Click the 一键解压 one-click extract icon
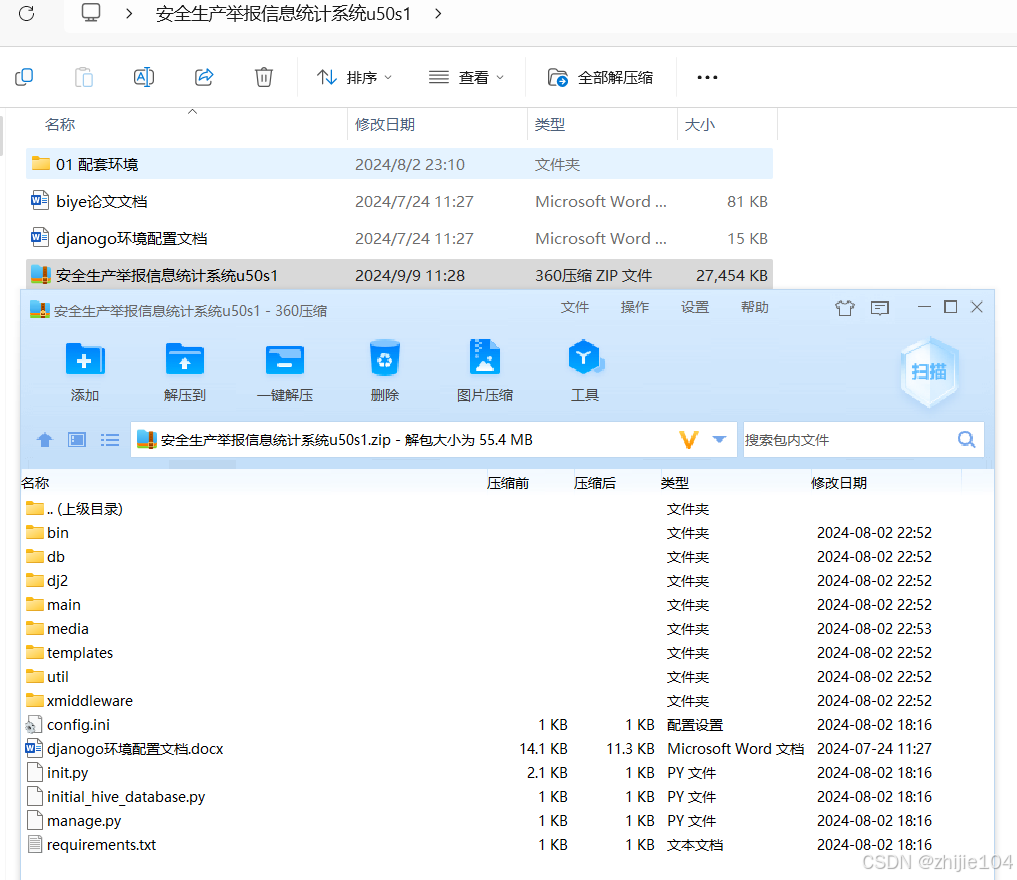Screen dimensions: 1017x880 pyautogui.click(x=285, y=359)
